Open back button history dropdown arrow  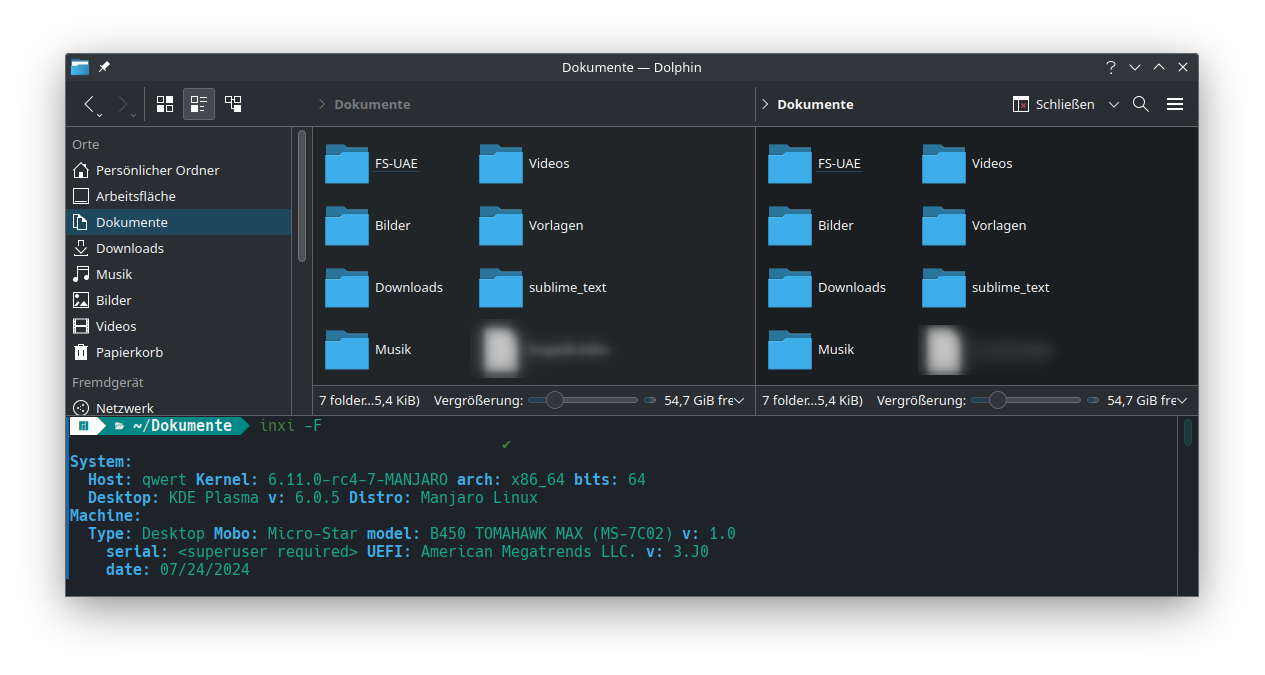tap(99, 115)
